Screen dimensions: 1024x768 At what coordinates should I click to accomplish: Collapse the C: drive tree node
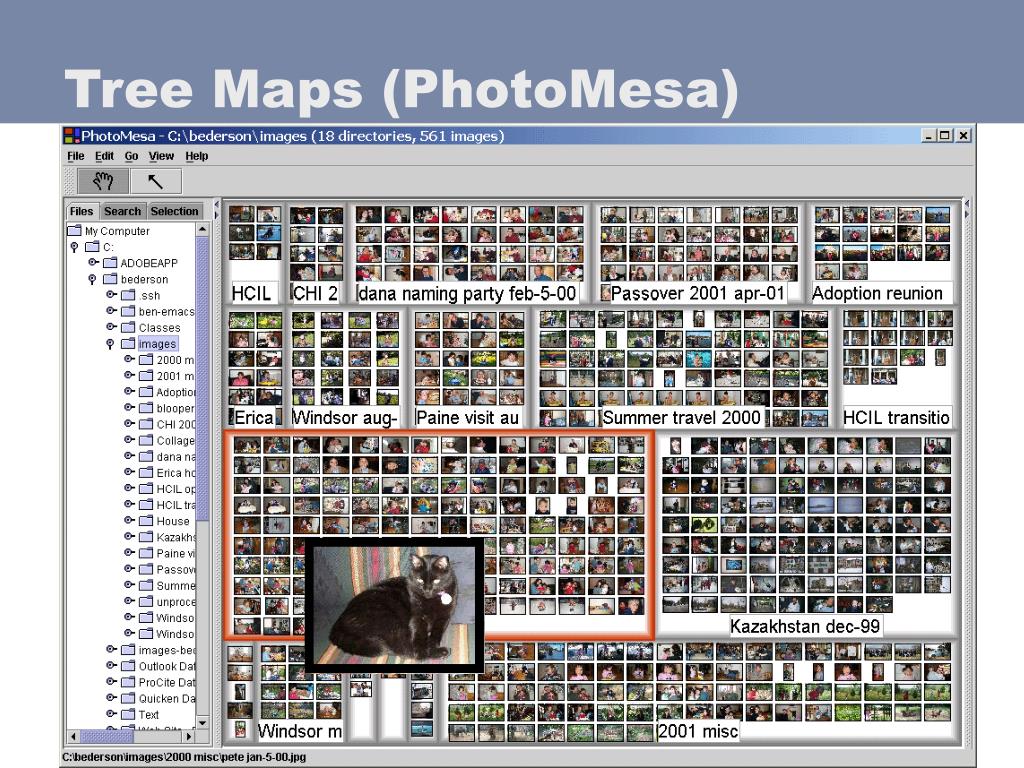pyautogui.click(x=74, y=247)
